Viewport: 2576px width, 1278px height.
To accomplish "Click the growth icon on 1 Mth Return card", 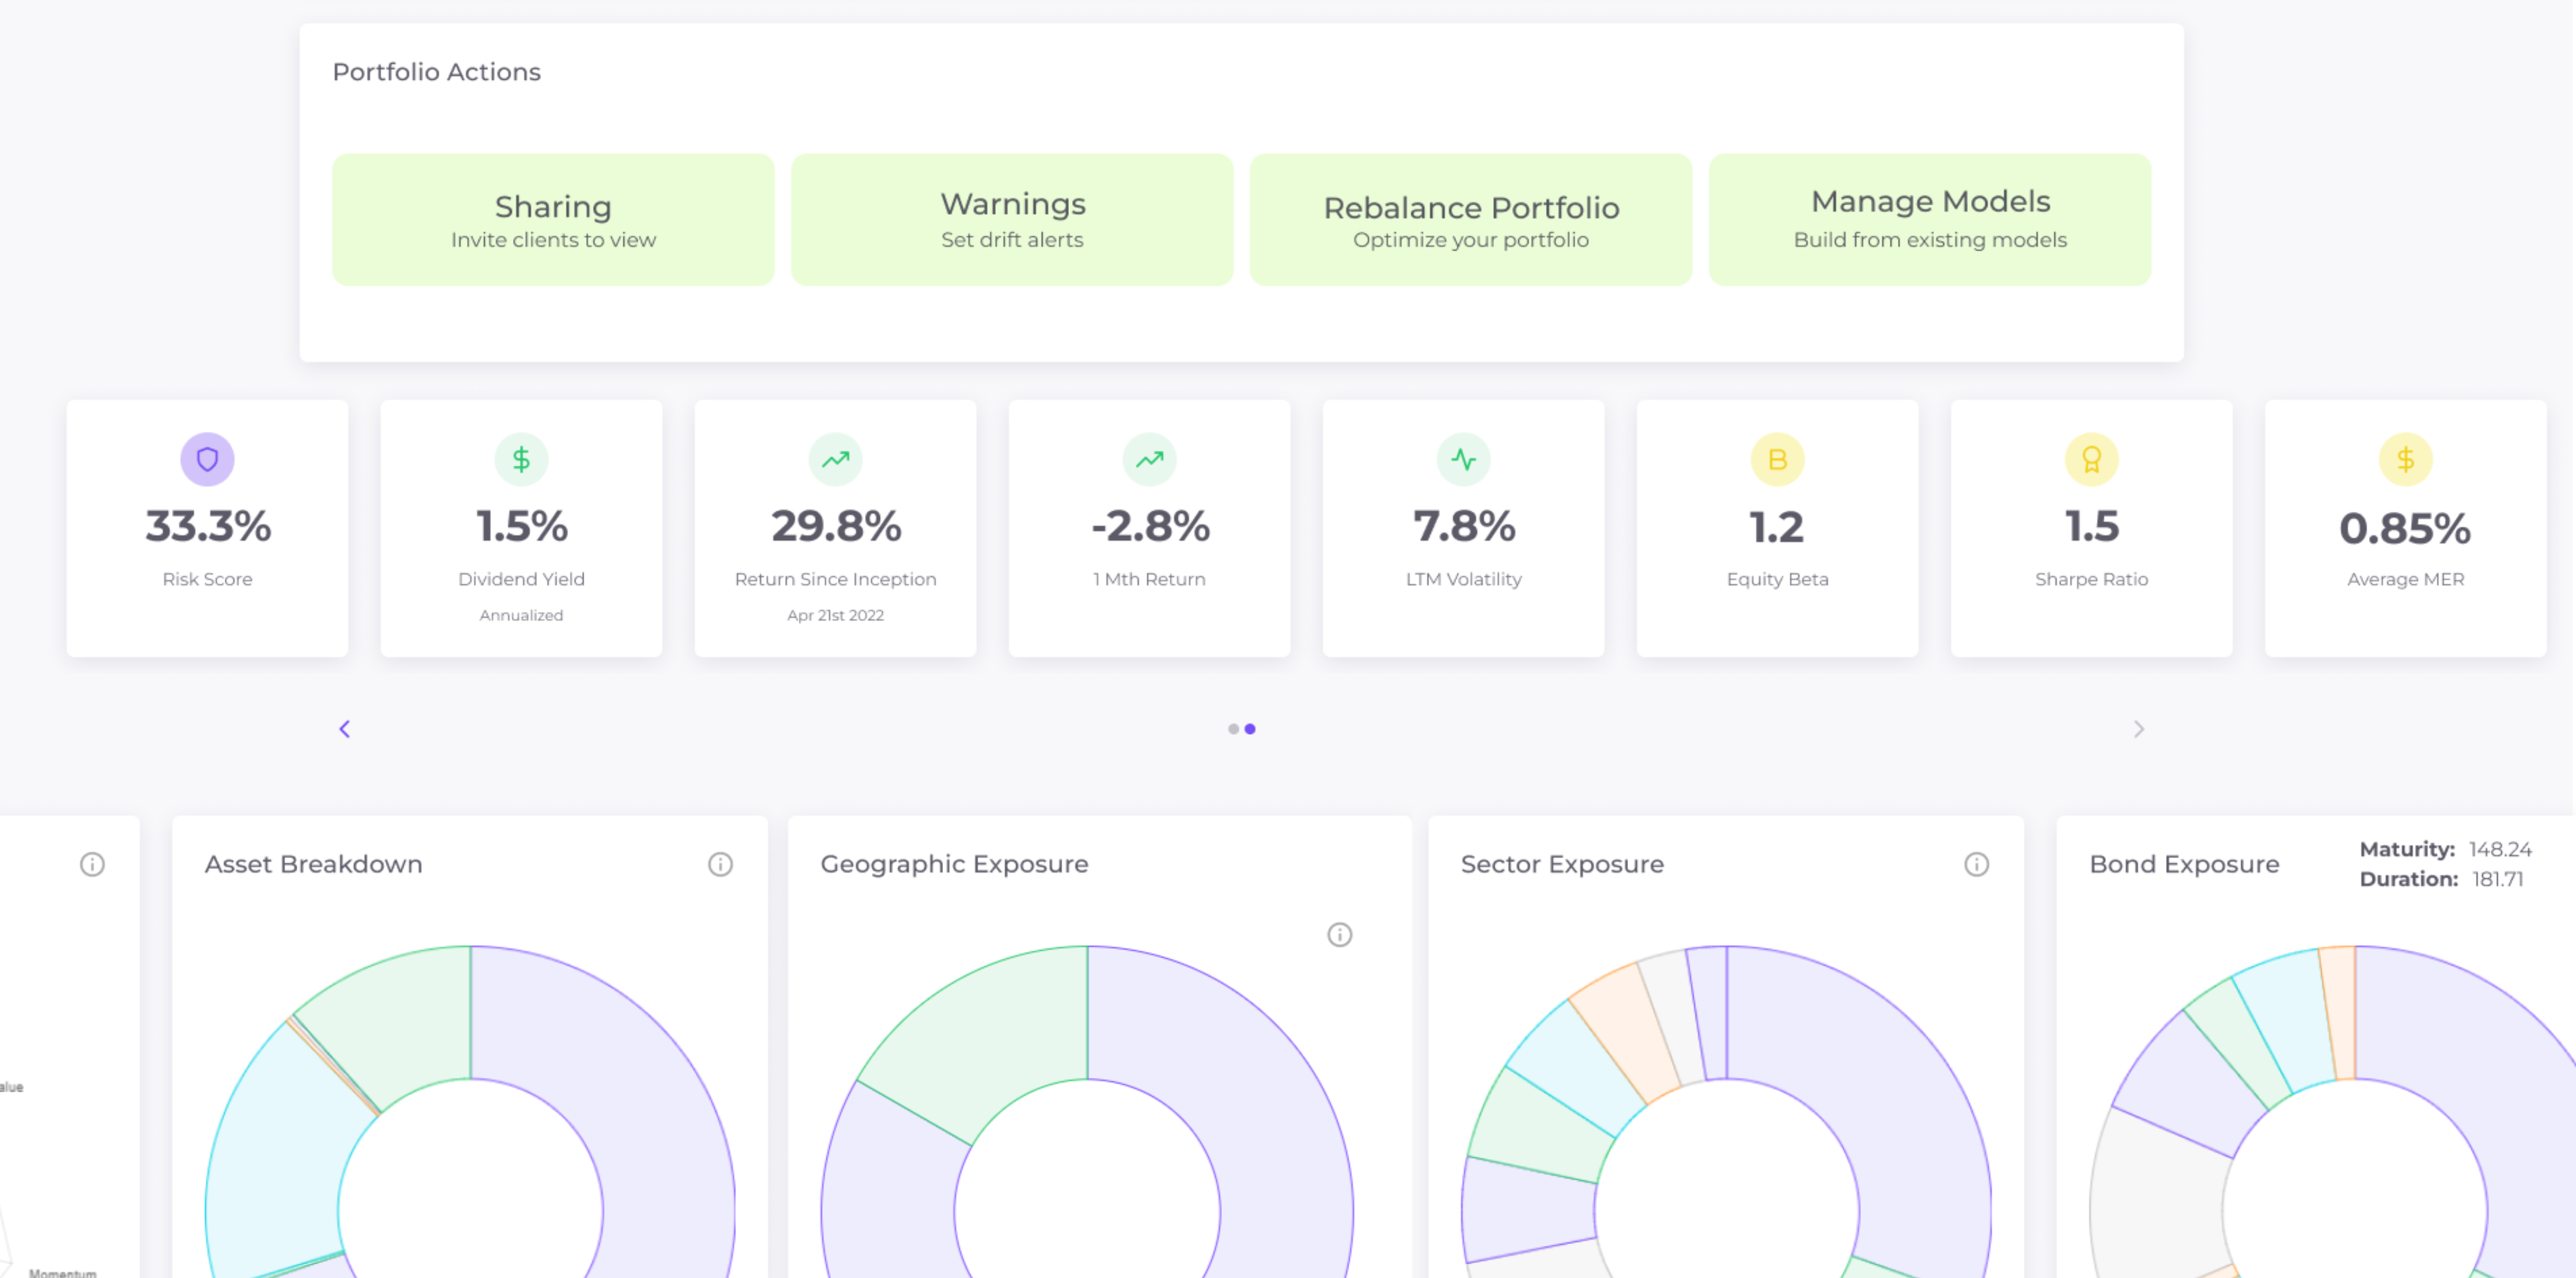I will click(1149, 459).
